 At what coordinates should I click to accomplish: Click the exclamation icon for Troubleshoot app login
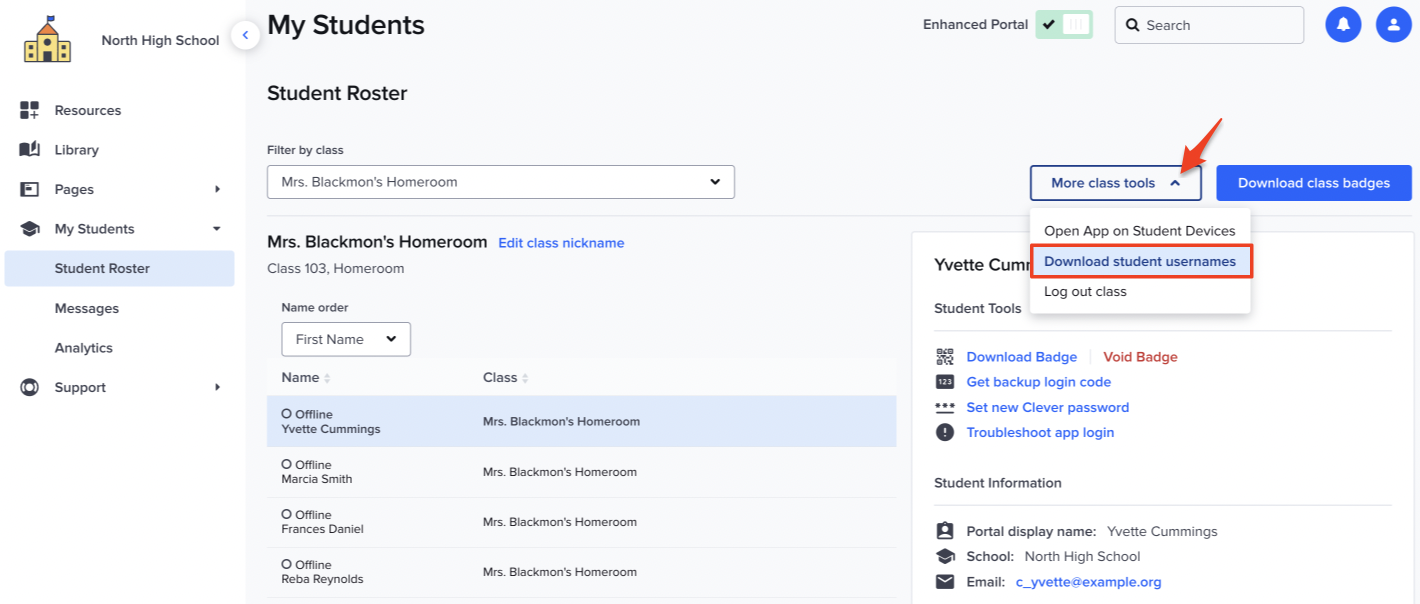944,431
